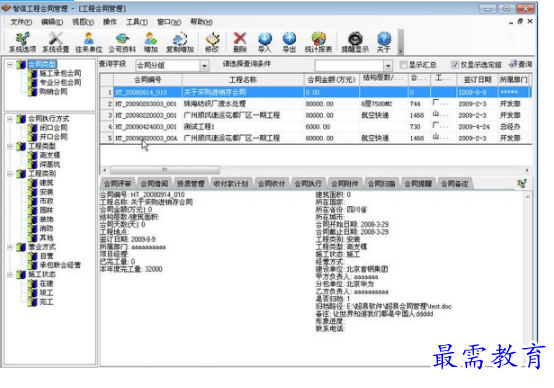This screenshot has width=554, height=388.
Task: Select 闭口合同 tree node
Action: 53,128
